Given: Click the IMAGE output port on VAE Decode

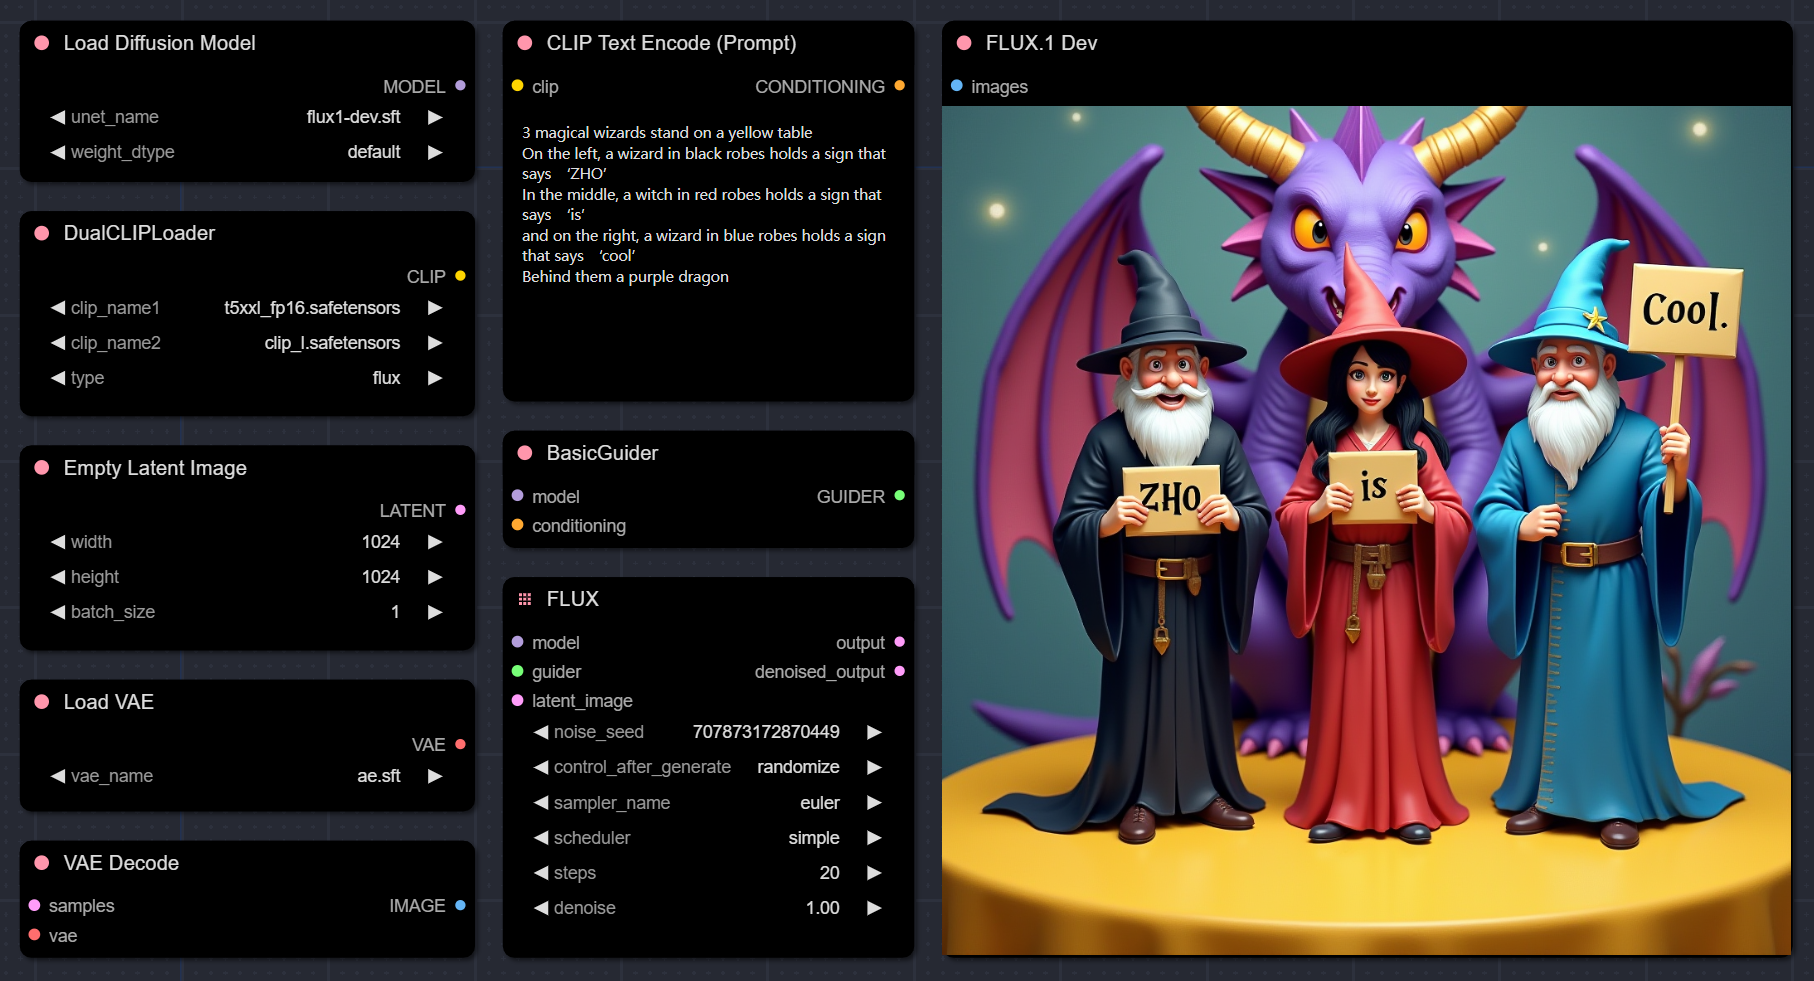Looking at the screenshot, I should click(x=460, y=905).
